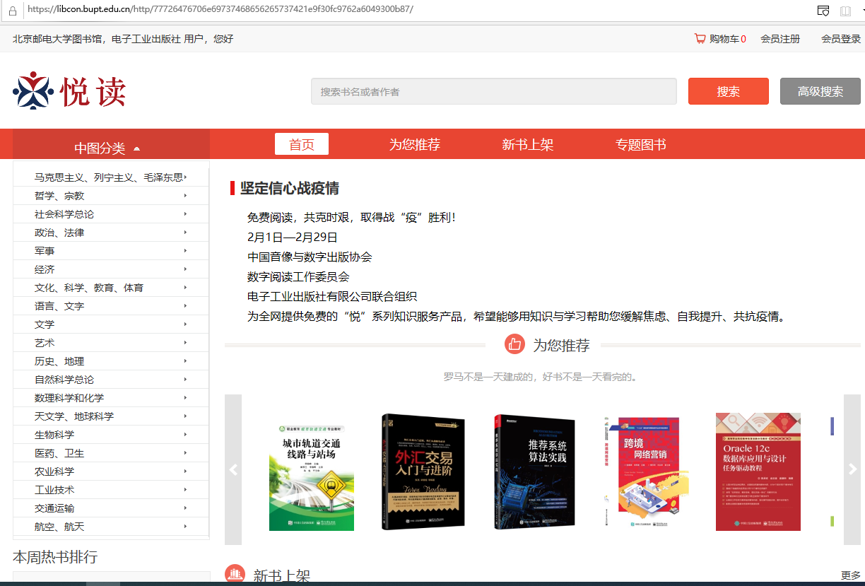Click the 悦读 site logo

(x=70, y=91)
